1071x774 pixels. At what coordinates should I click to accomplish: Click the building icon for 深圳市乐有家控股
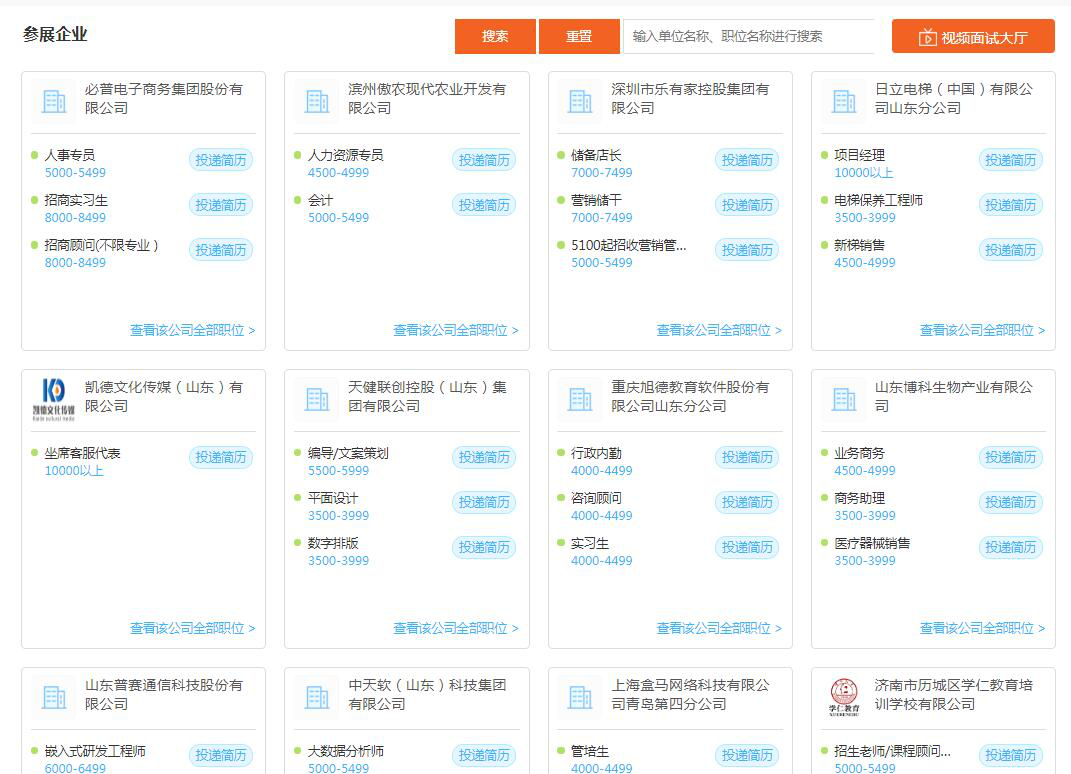[581, 101]
